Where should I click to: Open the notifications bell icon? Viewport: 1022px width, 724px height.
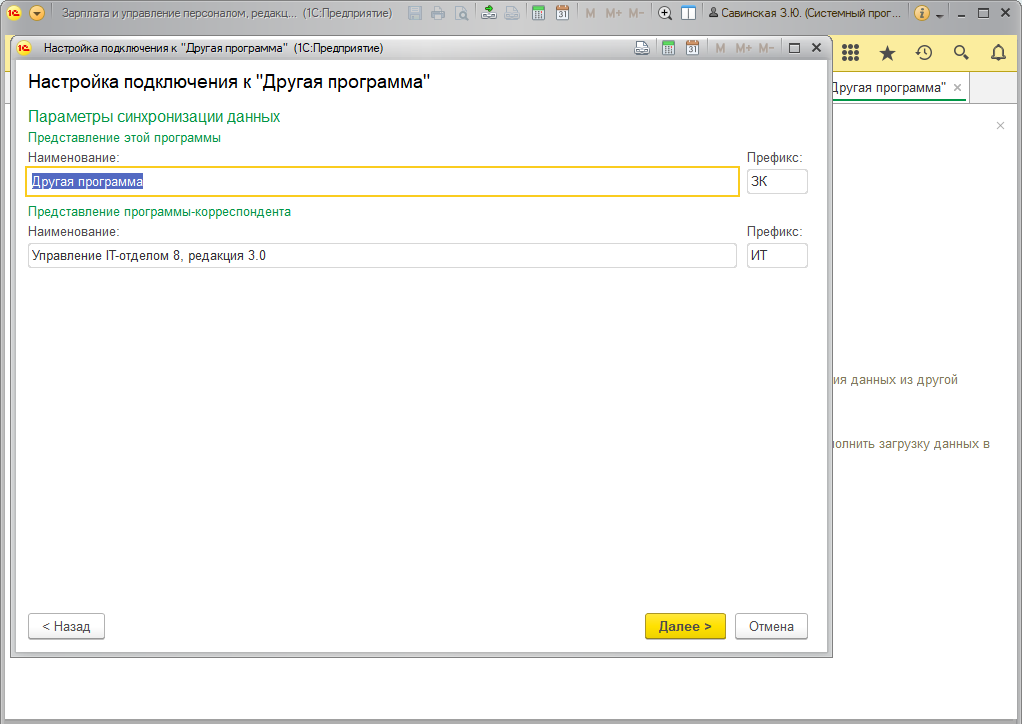[x=998, y=53]
